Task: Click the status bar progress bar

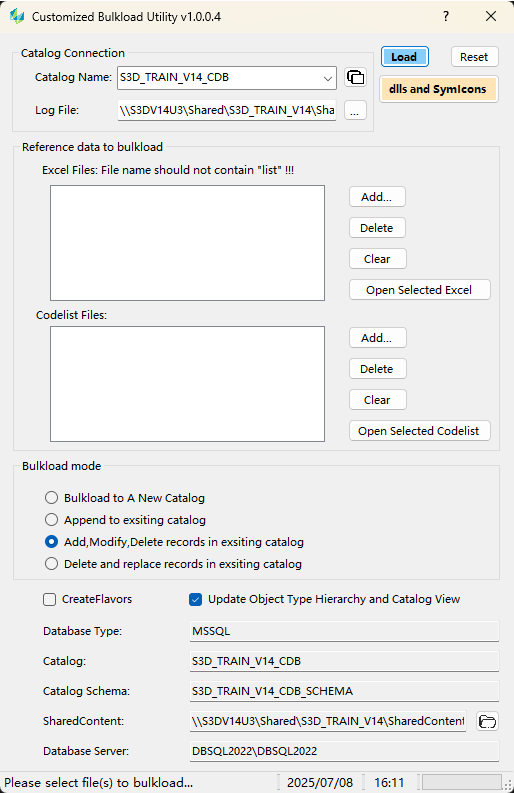Action: click(x=461, y=782)
